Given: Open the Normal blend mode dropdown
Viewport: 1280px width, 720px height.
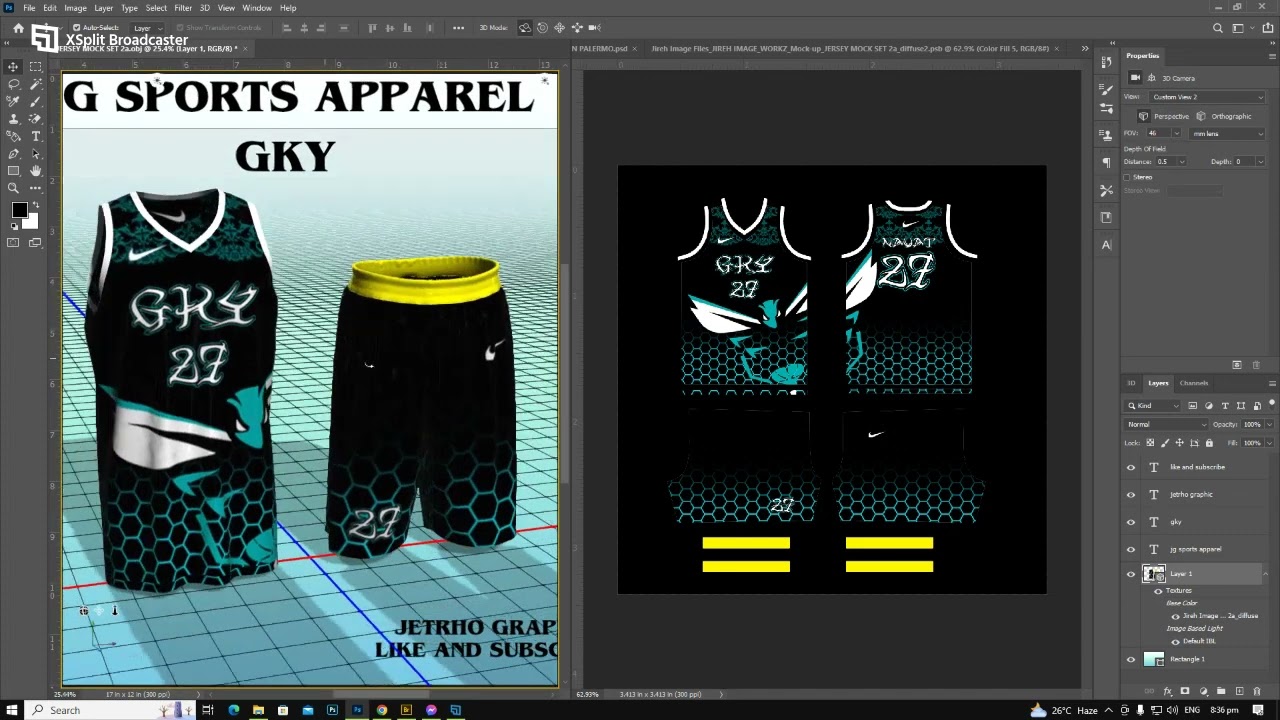Looking at the screenshot, I should tap(1167, 424).
